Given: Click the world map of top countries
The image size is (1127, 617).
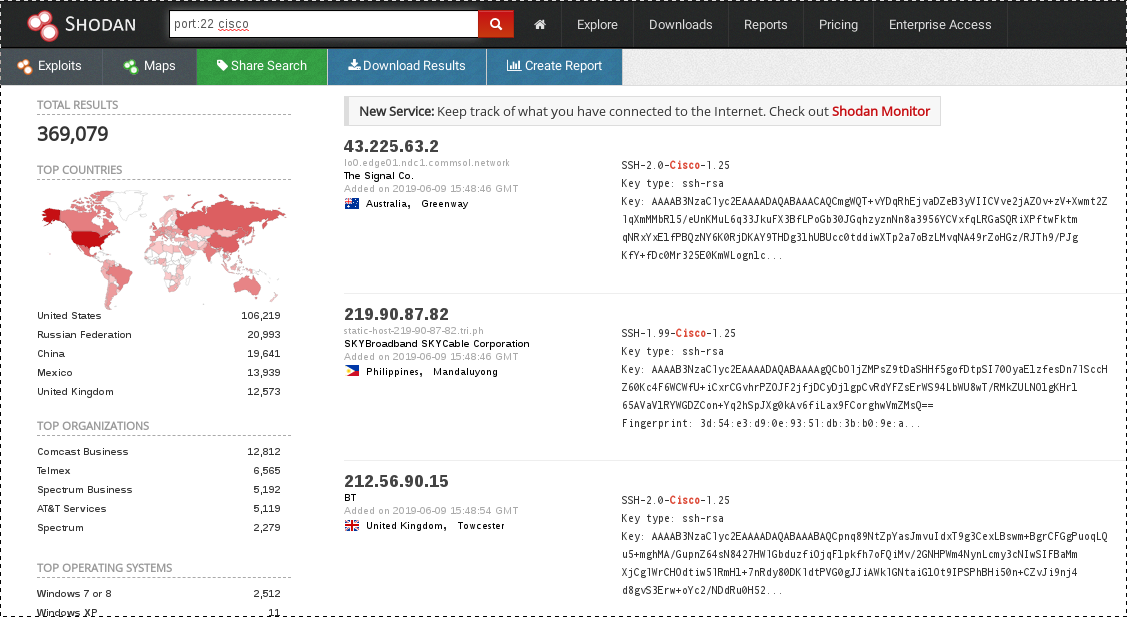Looking at the screenshot, I should point(163,248).
